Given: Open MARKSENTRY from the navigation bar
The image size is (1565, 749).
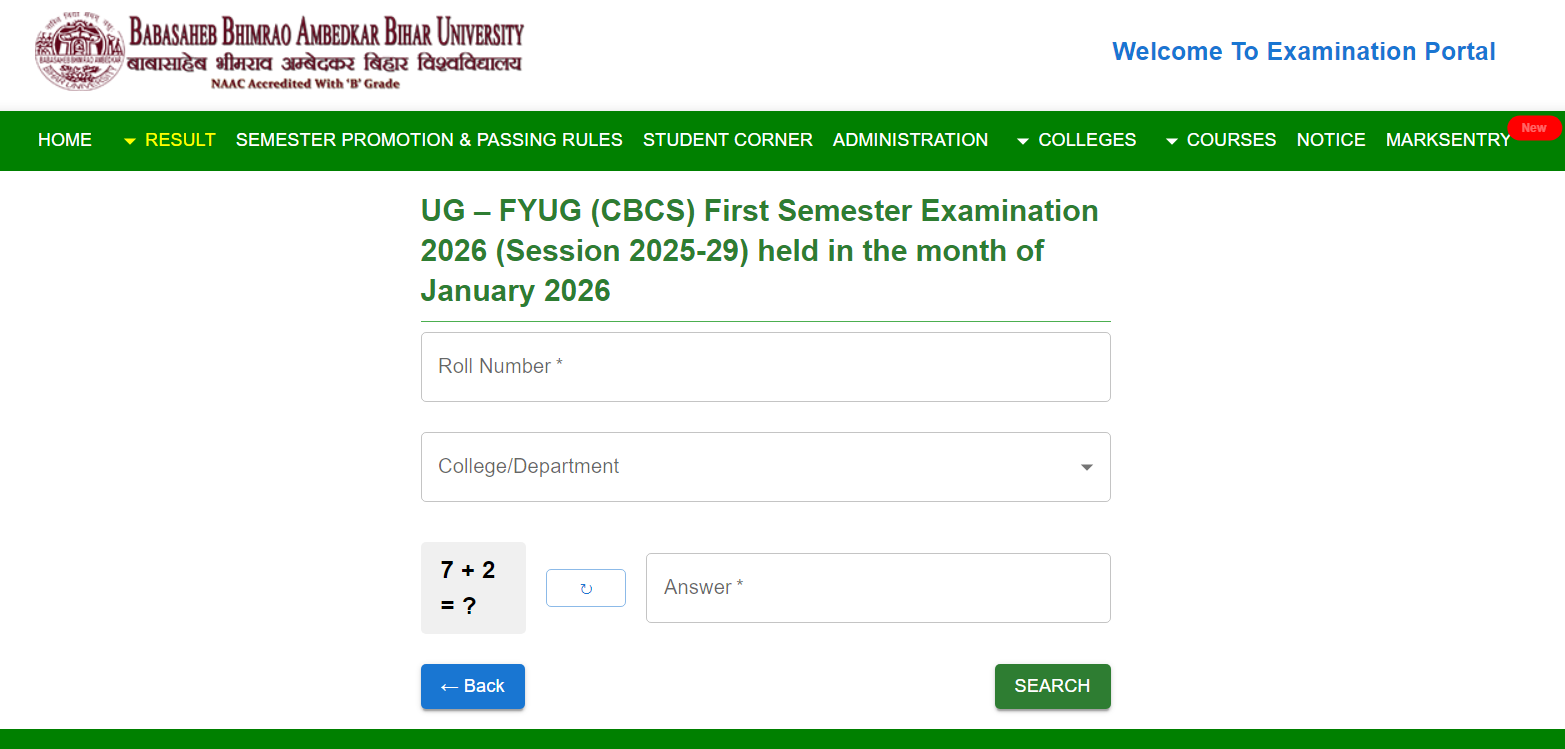Looking at the screenshot, I should [1447, 140].
